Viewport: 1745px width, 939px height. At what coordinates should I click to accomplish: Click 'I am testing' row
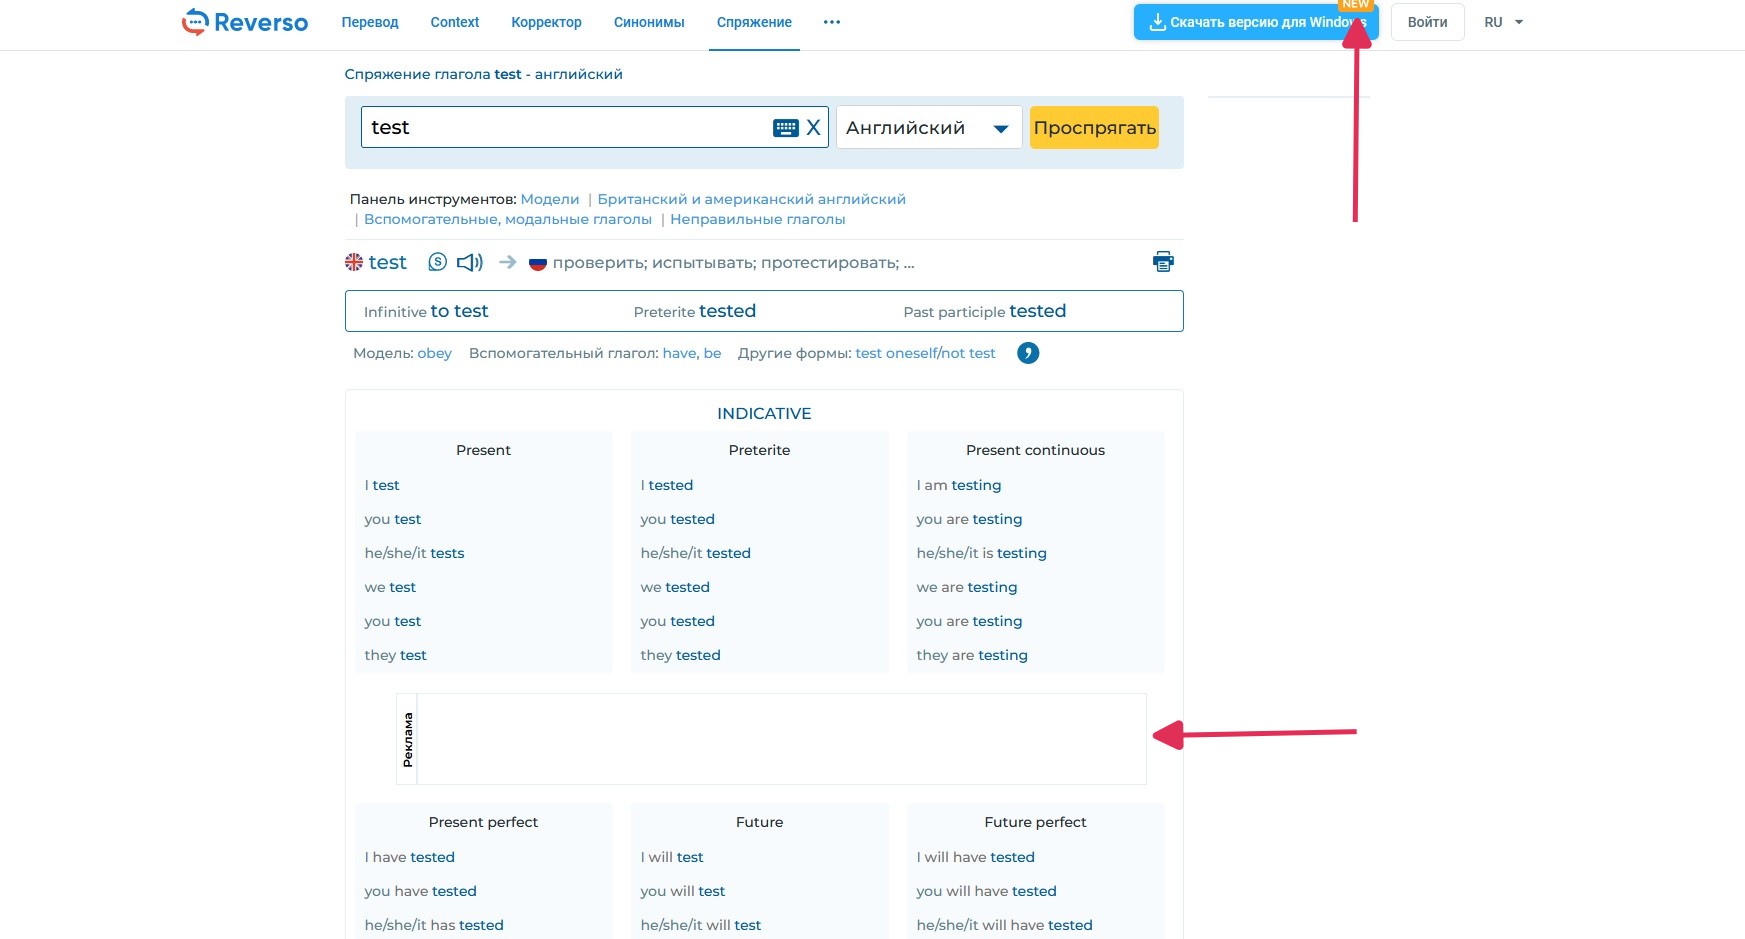click(x=959, y=485)
